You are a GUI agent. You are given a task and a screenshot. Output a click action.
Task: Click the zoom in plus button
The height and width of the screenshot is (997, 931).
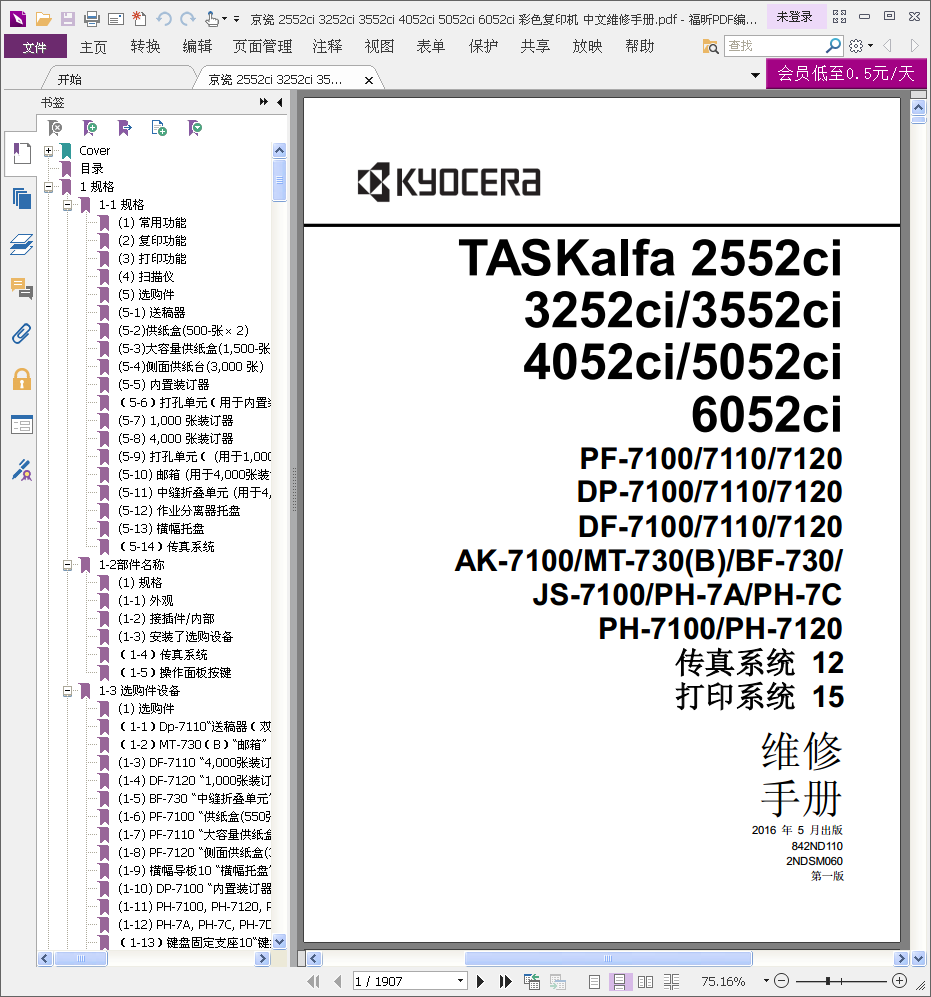coord(899,981)
